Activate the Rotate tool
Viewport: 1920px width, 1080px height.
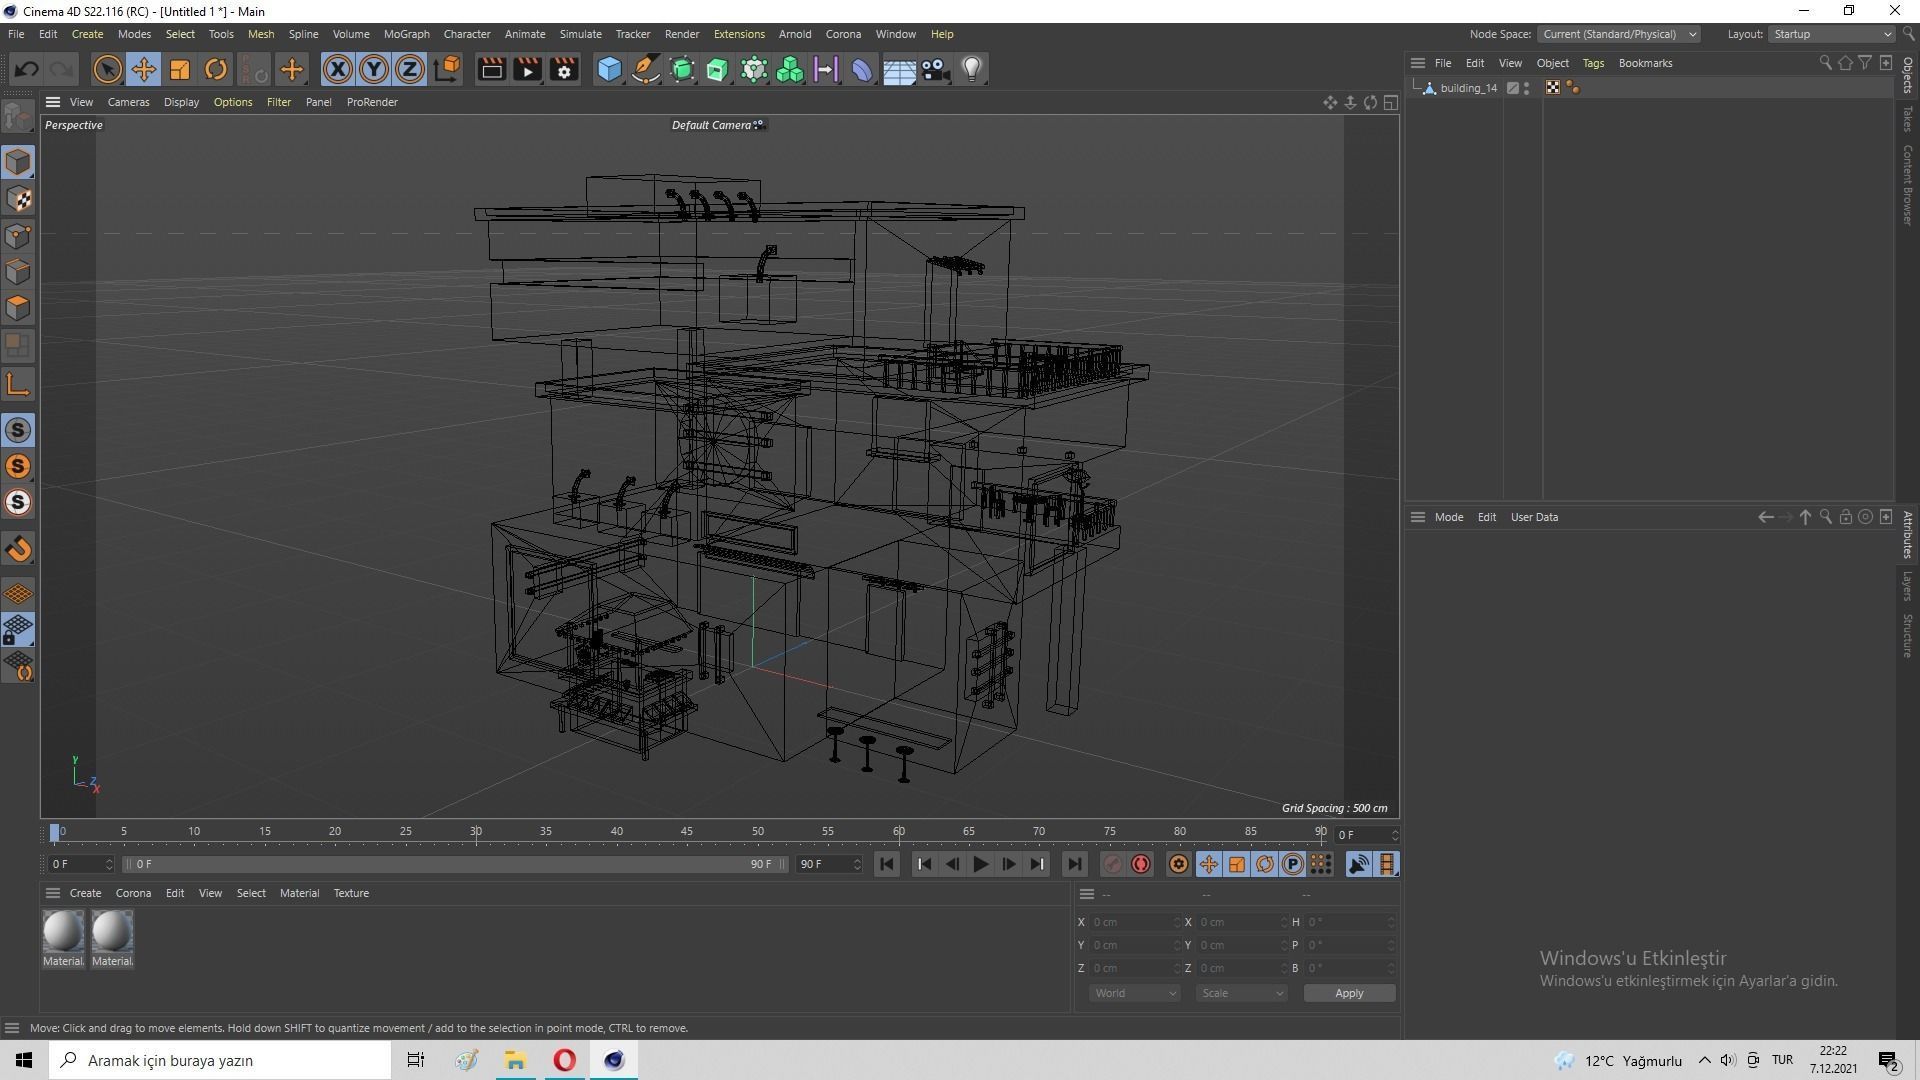216,69
